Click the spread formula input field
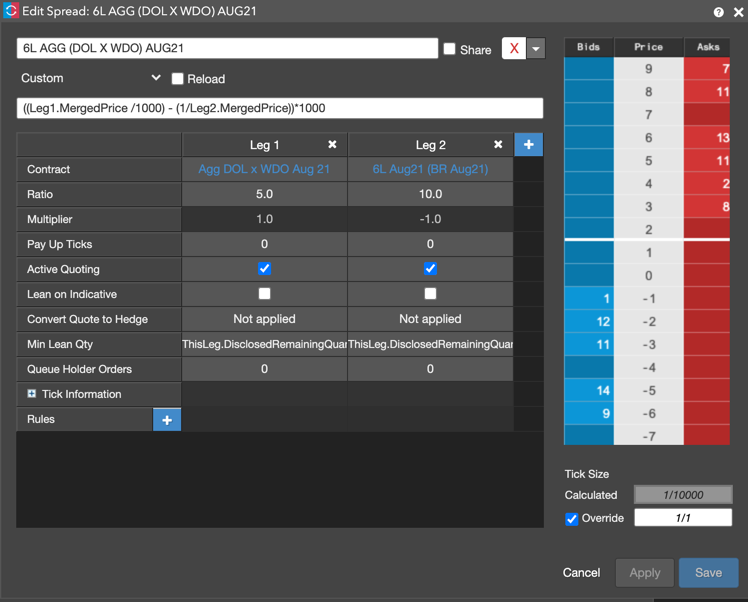This screenshot has width=748, height=602. pos(280,108)
